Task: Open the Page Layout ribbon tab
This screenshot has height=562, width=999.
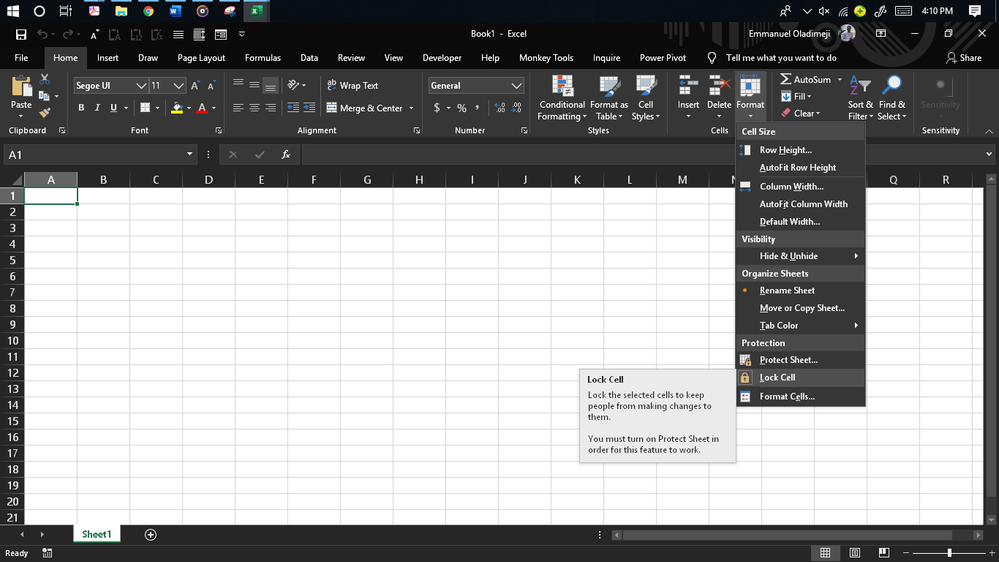Action: (x=201, y=58)
